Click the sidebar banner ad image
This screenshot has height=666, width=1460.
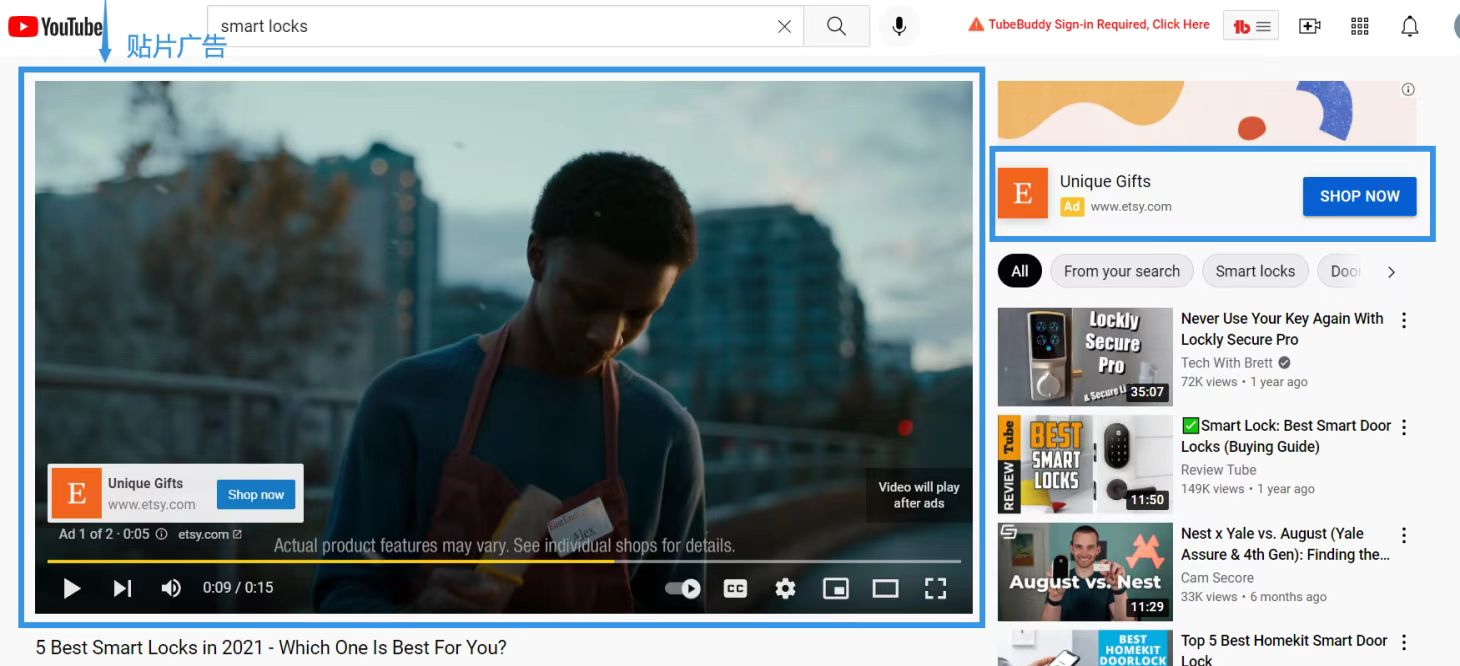click(x=1207, y=112)
